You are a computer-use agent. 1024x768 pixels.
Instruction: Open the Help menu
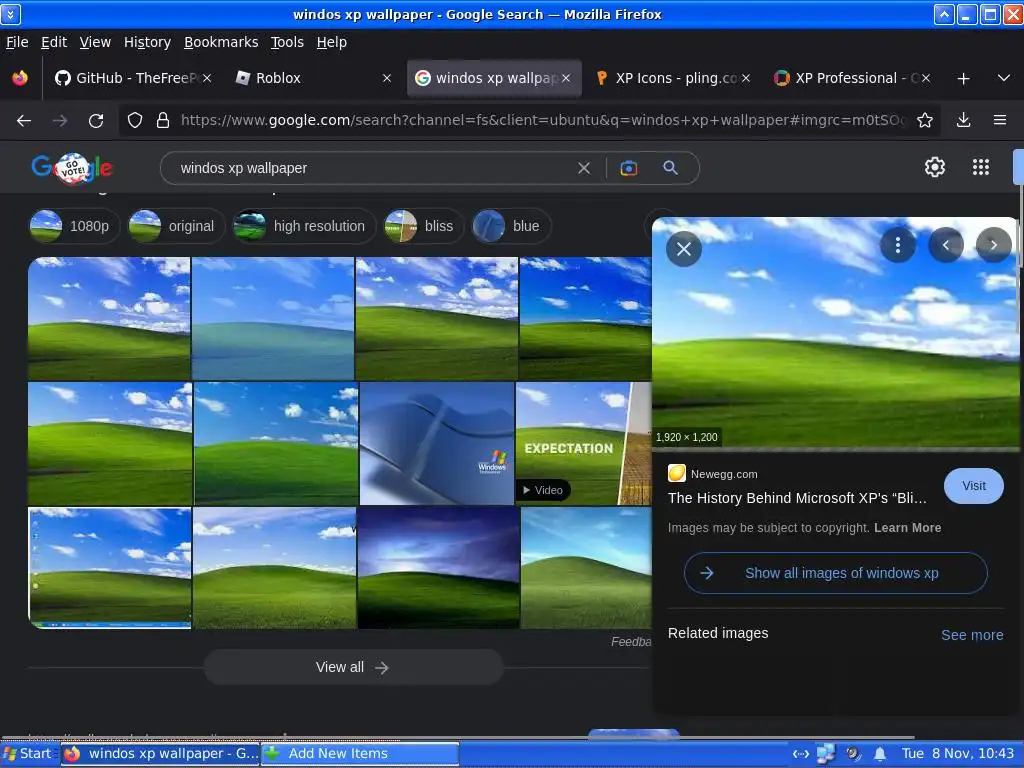point(331,42)
